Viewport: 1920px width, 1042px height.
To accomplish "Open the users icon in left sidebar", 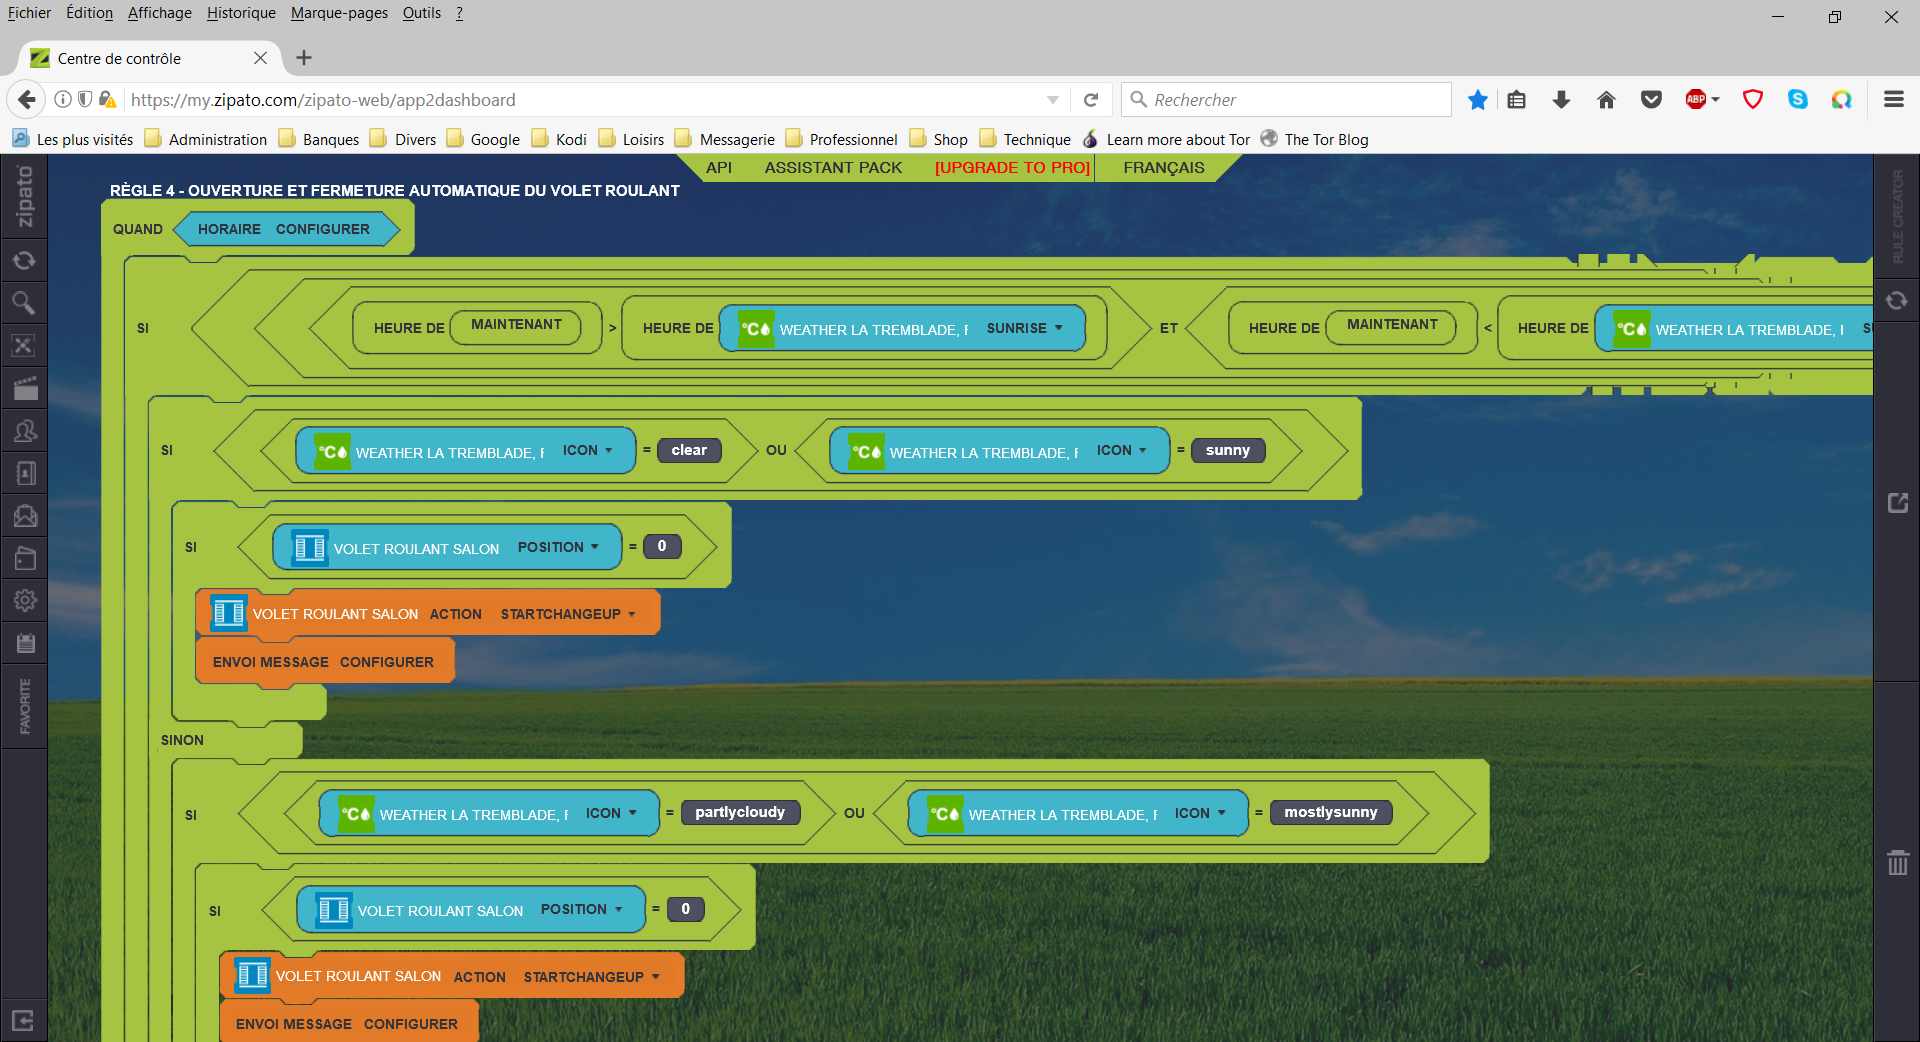I will coord(24,431).
